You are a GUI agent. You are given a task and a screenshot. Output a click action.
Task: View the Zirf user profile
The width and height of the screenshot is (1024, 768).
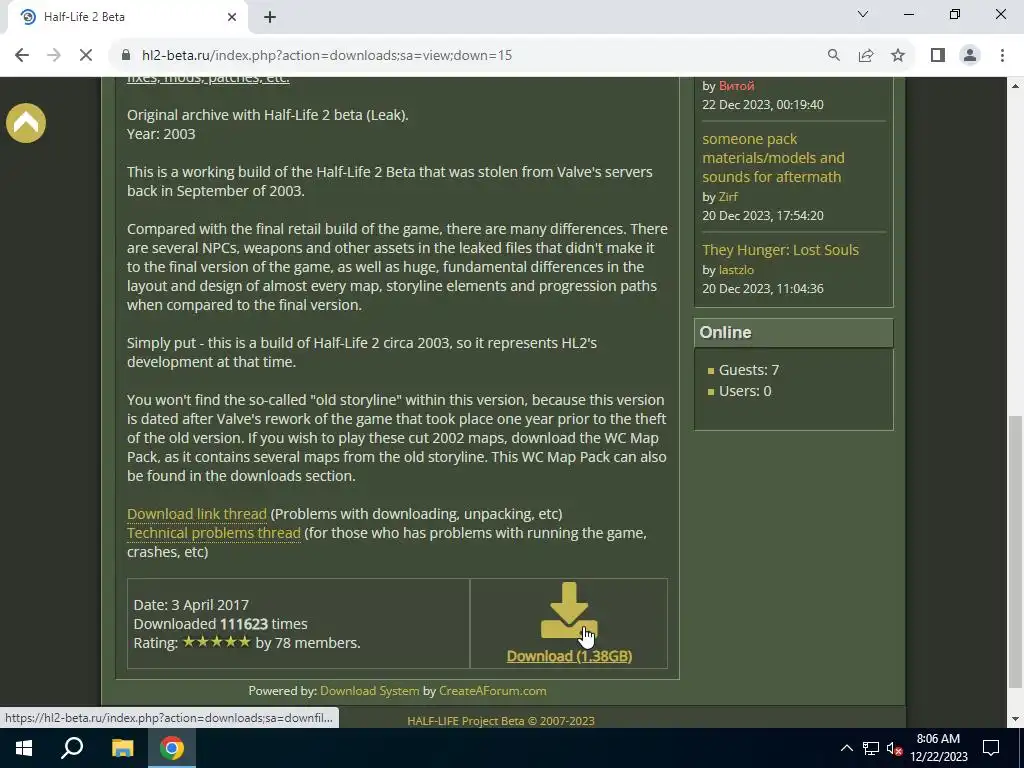(x=728, y=197)
